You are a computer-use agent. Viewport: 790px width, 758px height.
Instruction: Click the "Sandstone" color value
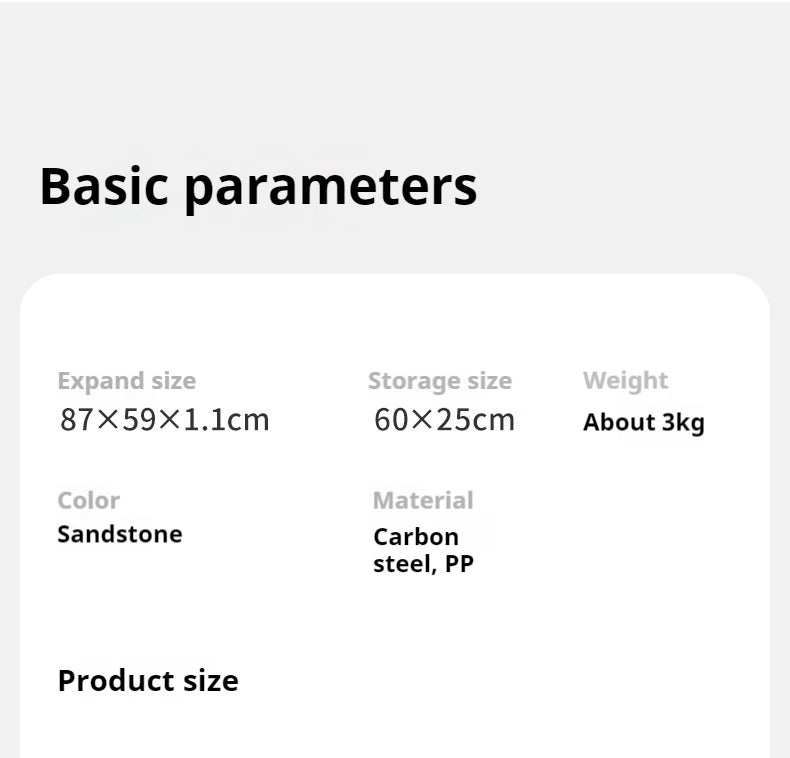coord(120,534)
